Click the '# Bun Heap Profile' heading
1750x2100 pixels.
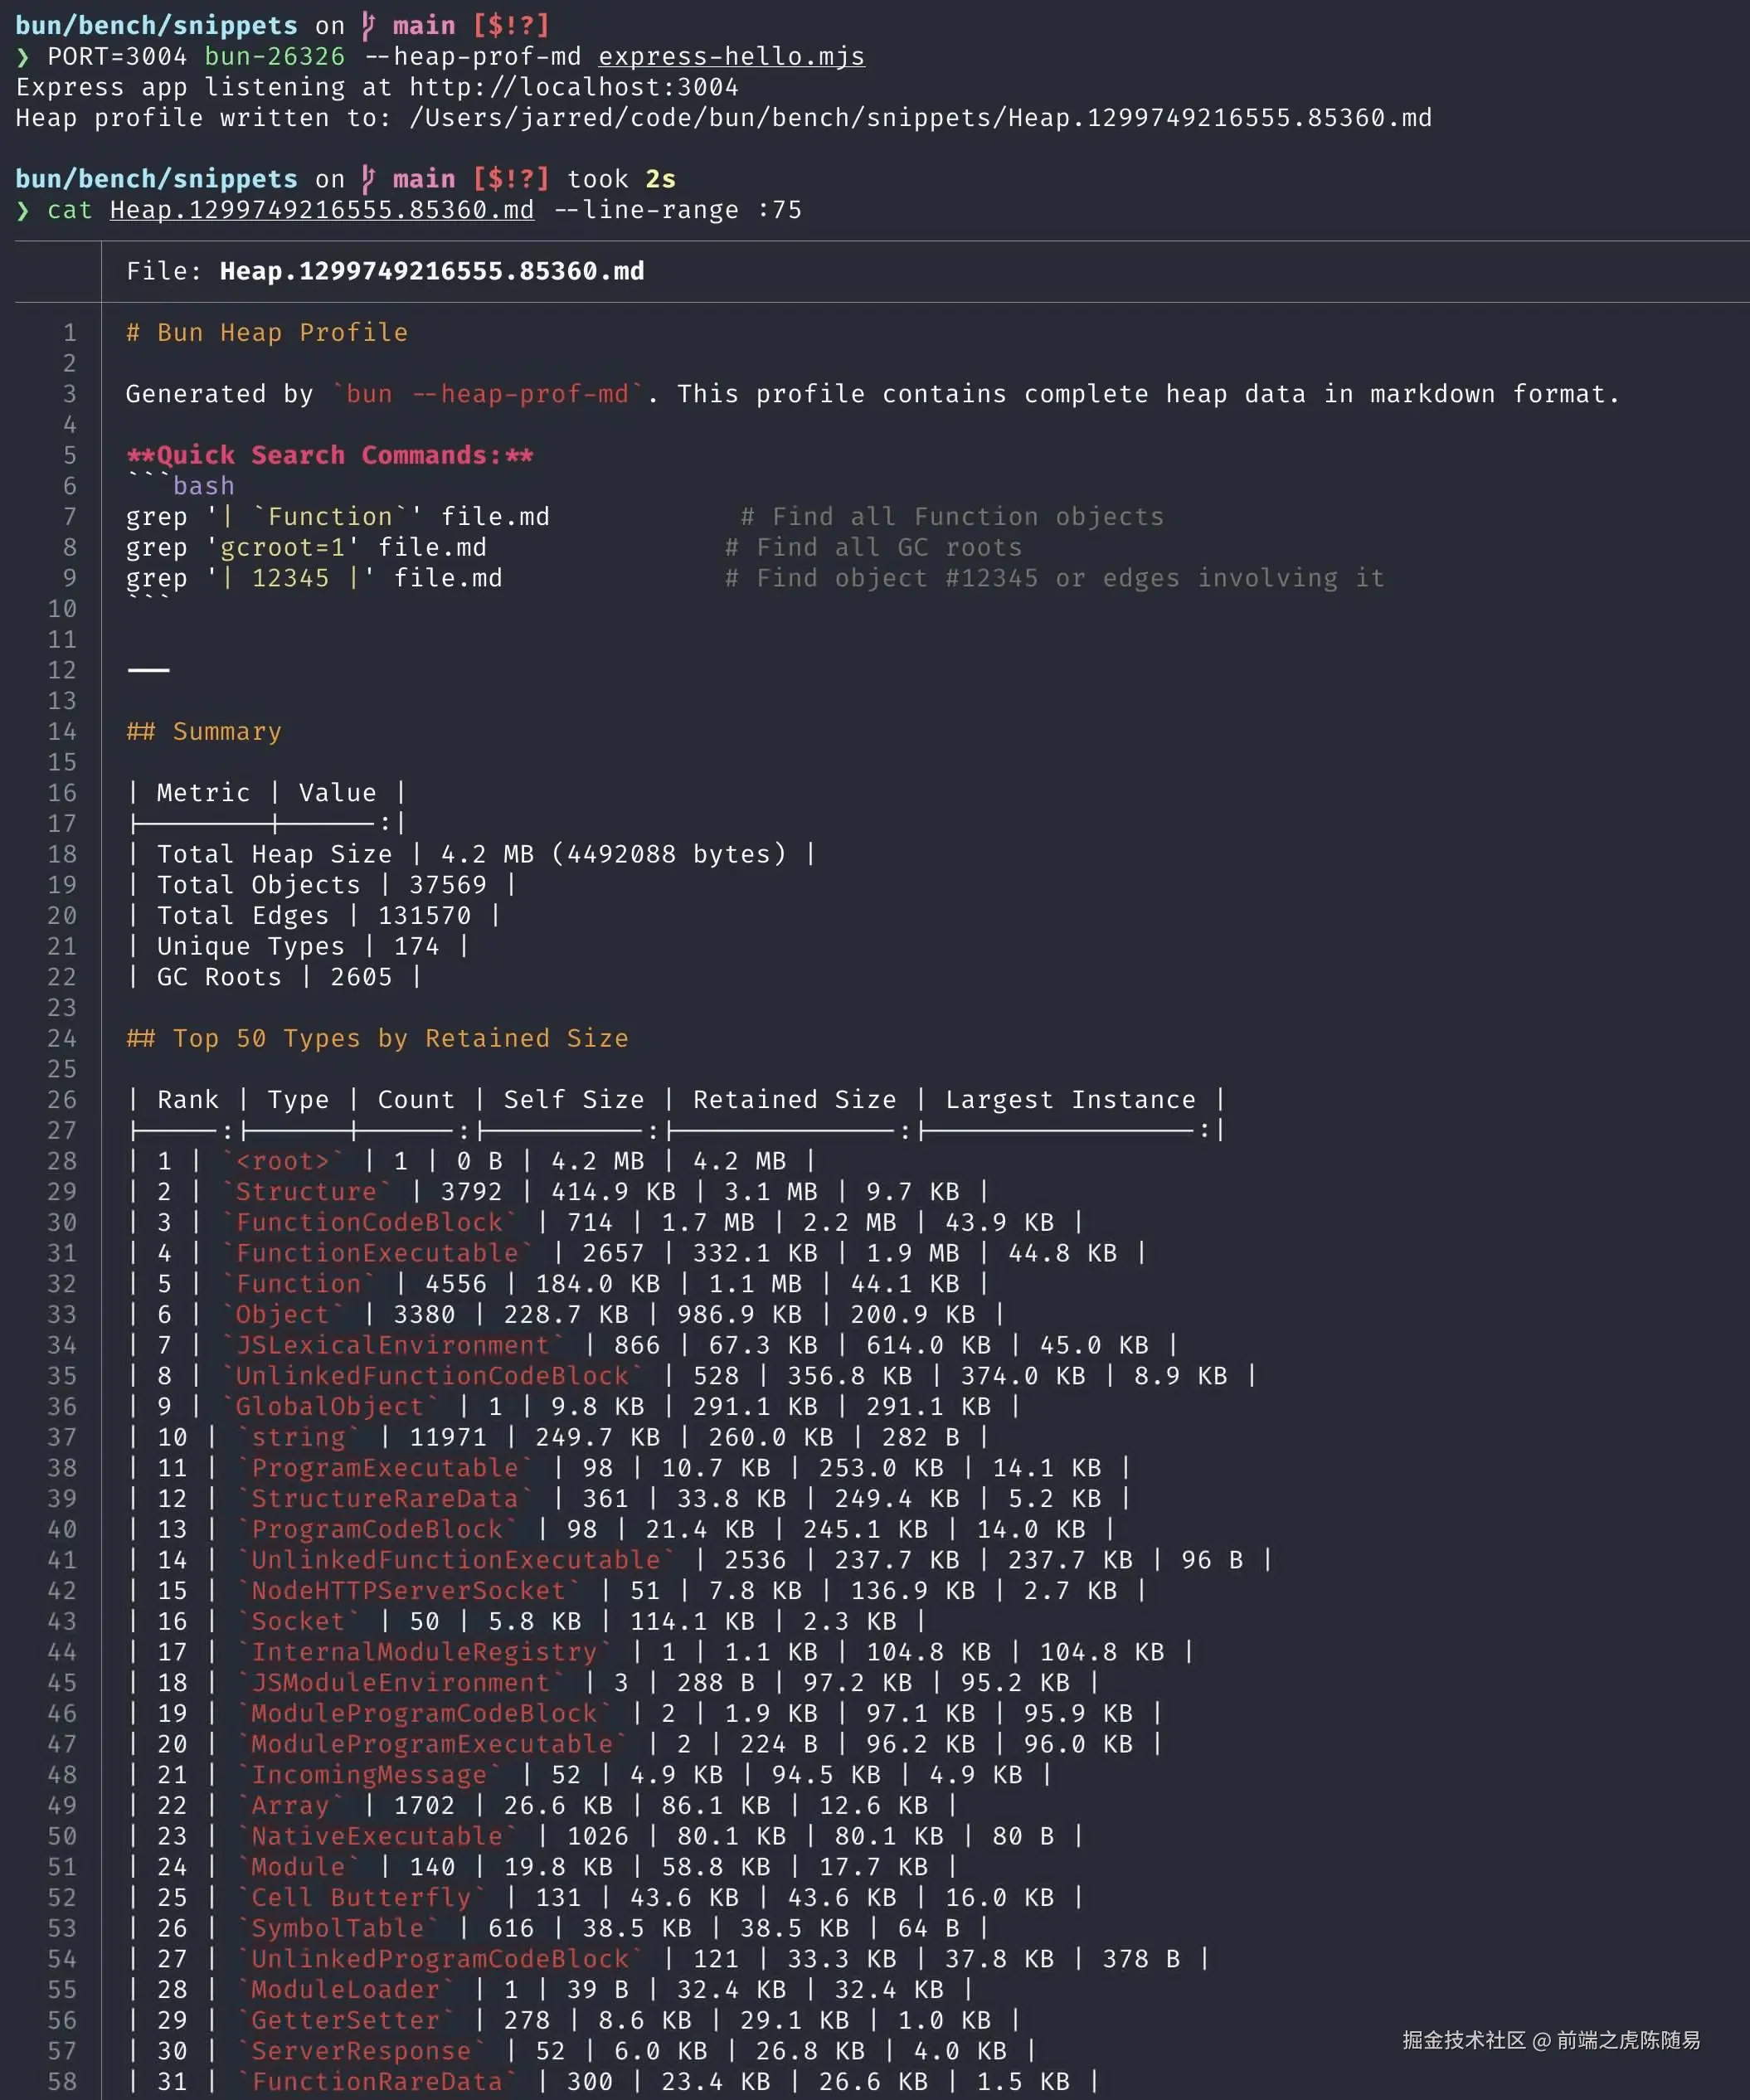(x=267, y=332)
